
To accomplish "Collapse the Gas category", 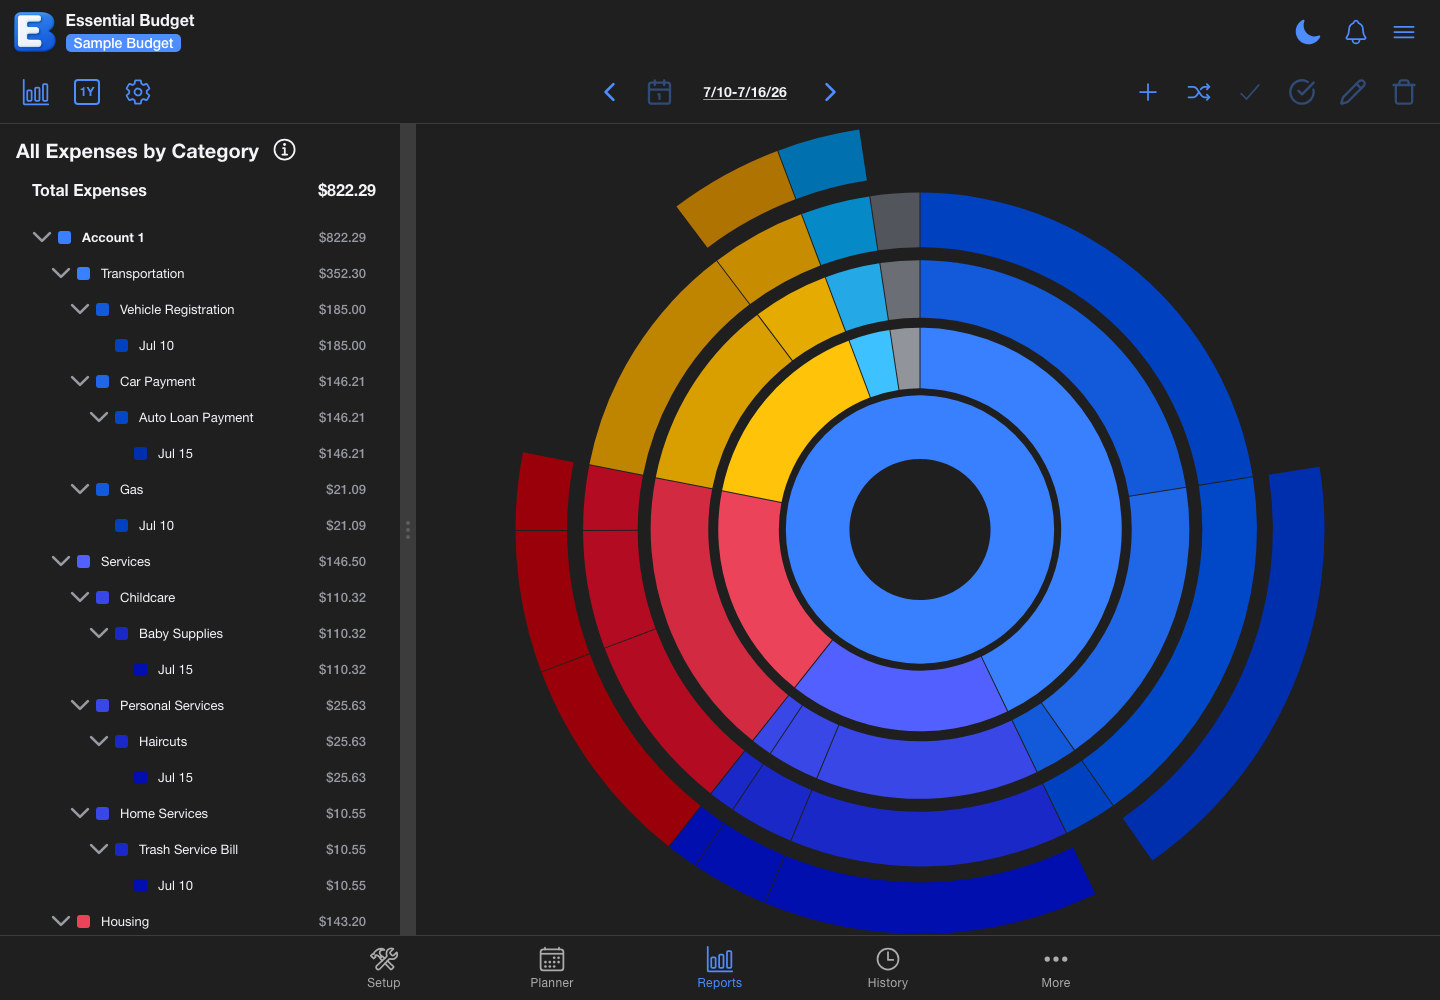I will coord(80,489).
